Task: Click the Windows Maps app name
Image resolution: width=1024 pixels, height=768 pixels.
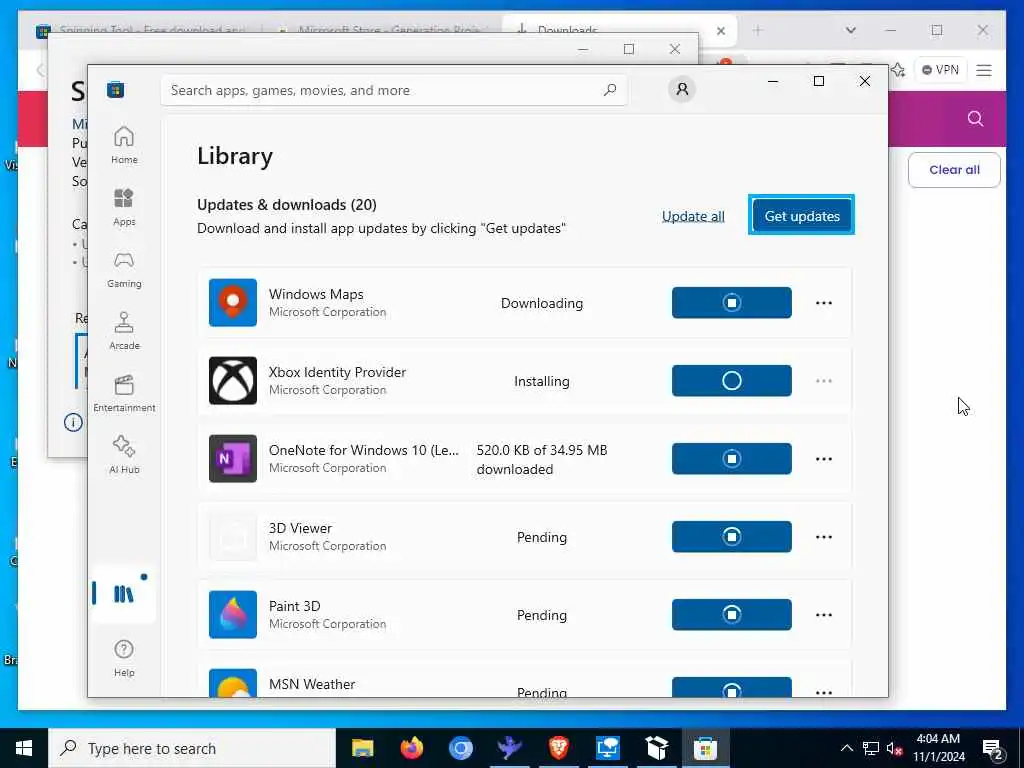Action: (x=316, y=294)
